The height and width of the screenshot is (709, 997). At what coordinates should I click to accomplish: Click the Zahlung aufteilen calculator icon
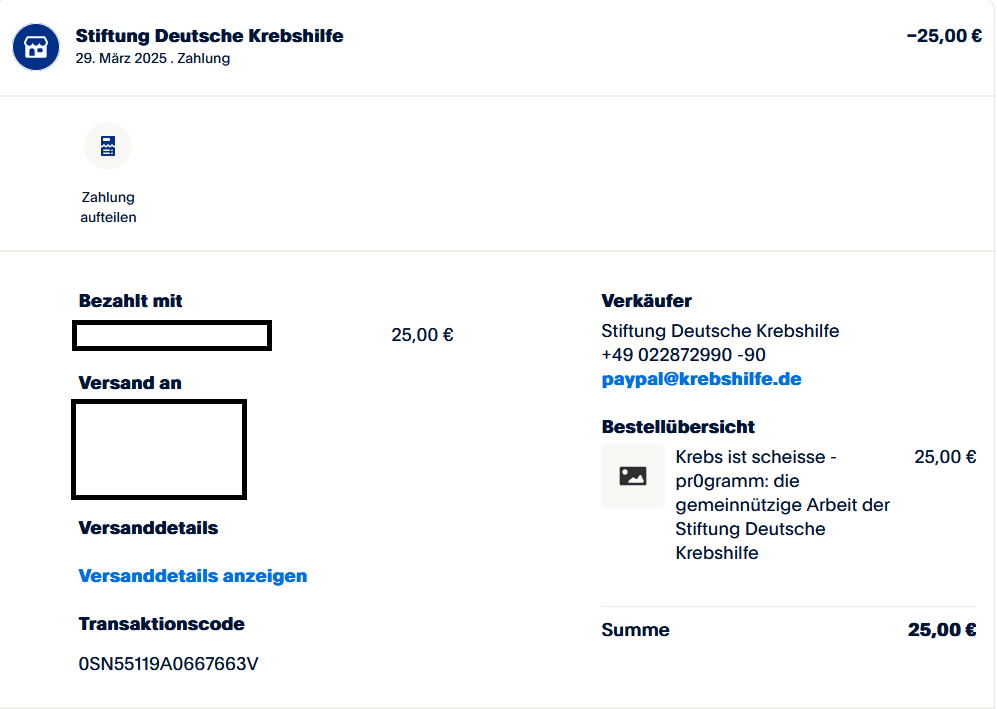[108, 147]
